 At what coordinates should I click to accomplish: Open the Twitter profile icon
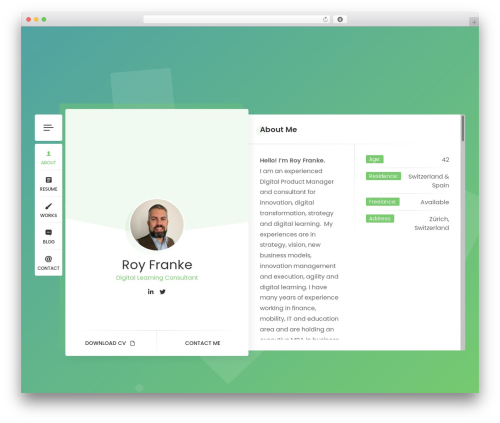tap(163, 292)
